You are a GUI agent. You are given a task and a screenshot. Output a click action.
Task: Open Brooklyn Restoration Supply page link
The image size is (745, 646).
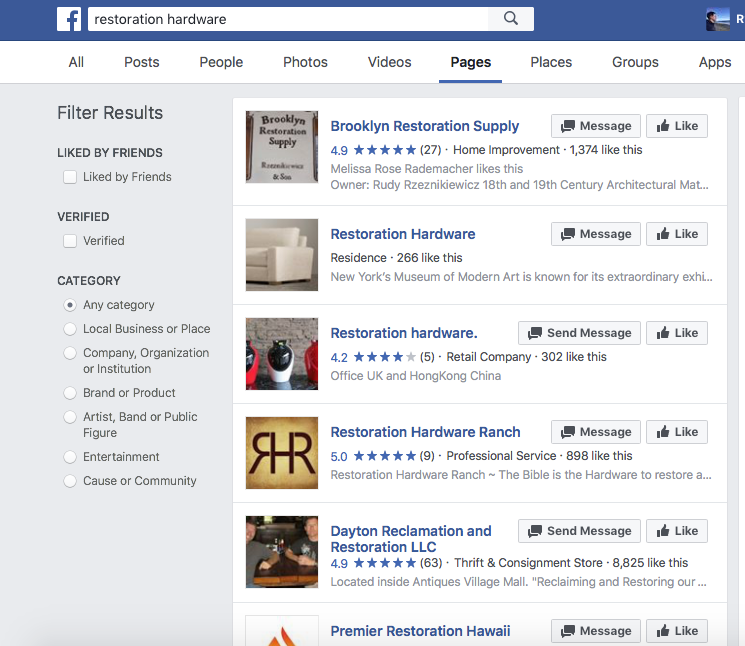[424, 126]
